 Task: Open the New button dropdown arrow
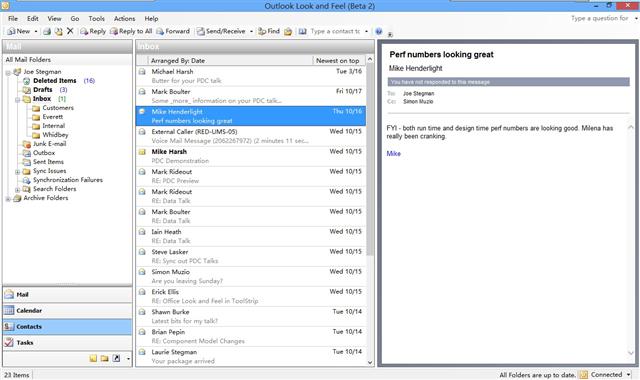(x=36, y=31)
